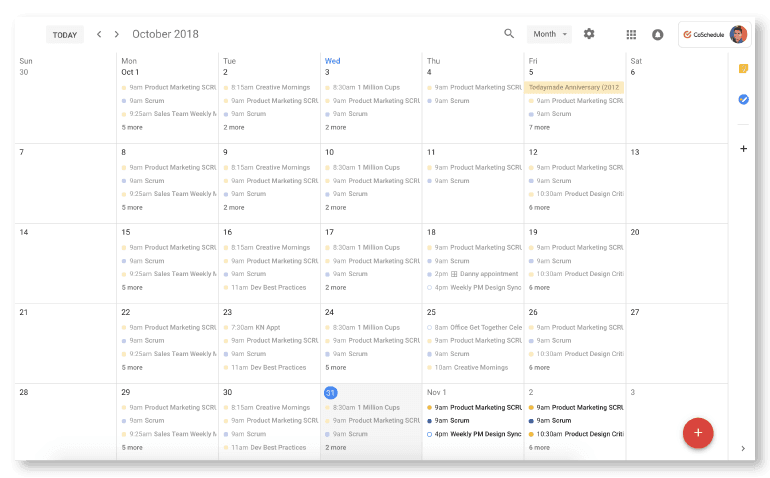The height and width of the screenshot is (478, 770).
Task: Select the highlighted date 31
Action: click(x=330, y=393)
